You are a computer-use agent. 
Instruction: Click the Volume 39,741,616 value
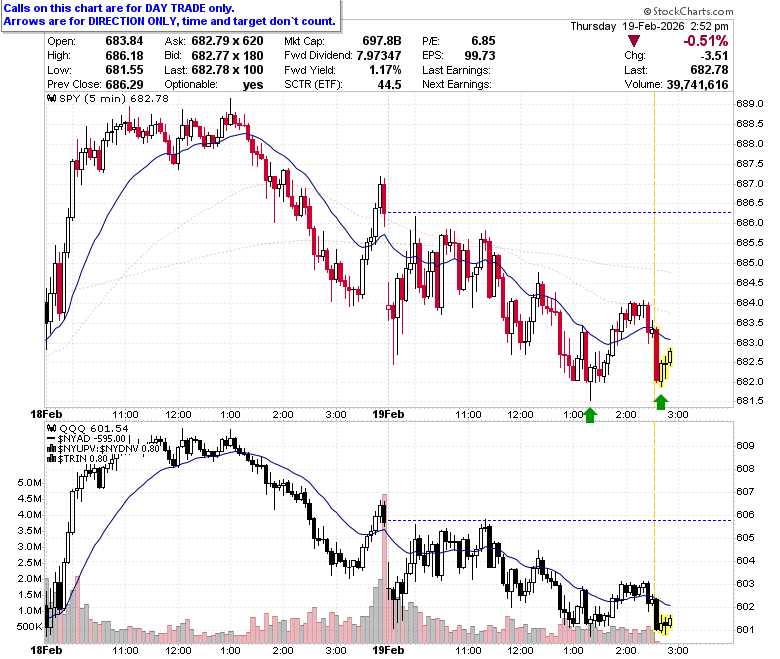[697, 85]
